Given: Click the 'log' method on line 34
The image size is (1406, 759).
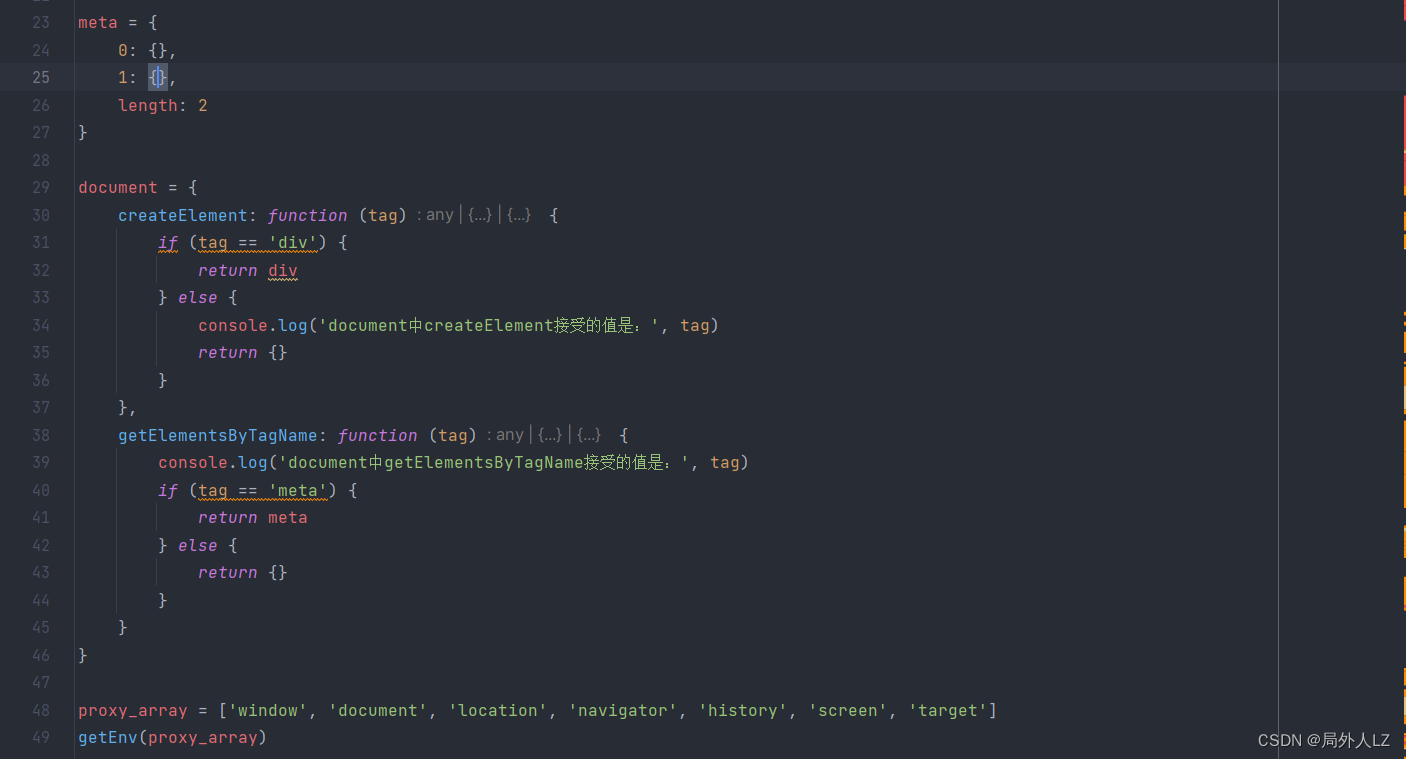Looking at the screenshot, I should coord(293,325).
